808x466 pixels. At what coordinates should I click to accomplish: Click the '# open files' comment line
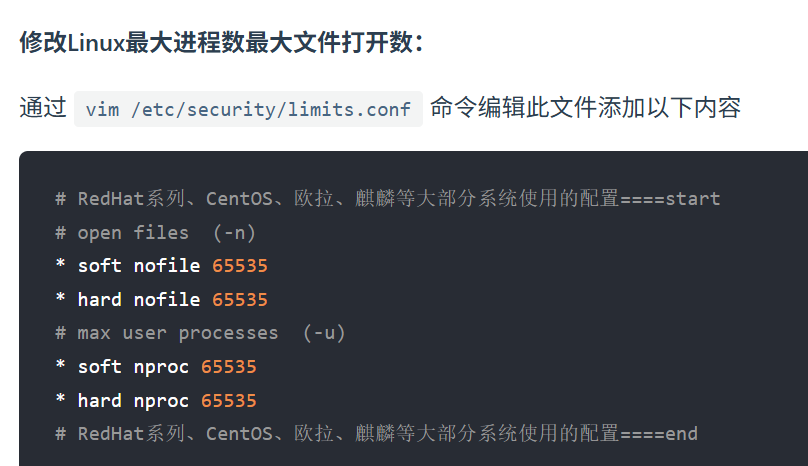(156, 232)
